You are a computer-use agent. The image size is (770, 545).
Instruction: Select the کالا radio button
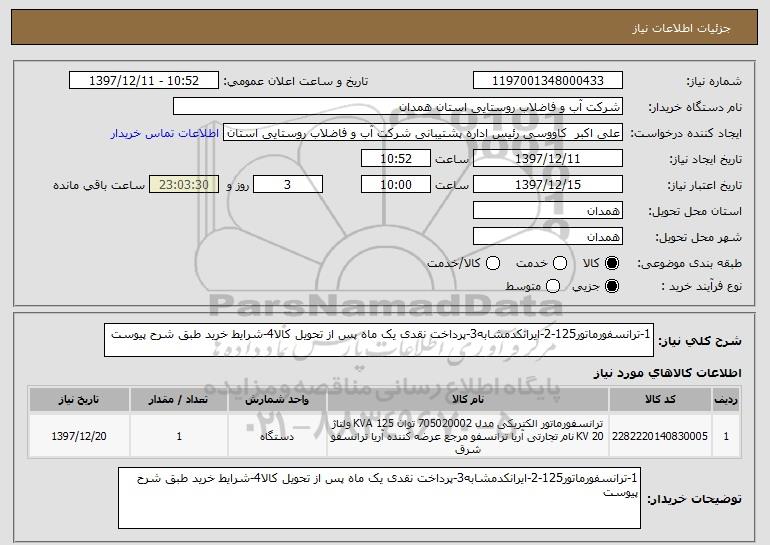coord(612,263)
